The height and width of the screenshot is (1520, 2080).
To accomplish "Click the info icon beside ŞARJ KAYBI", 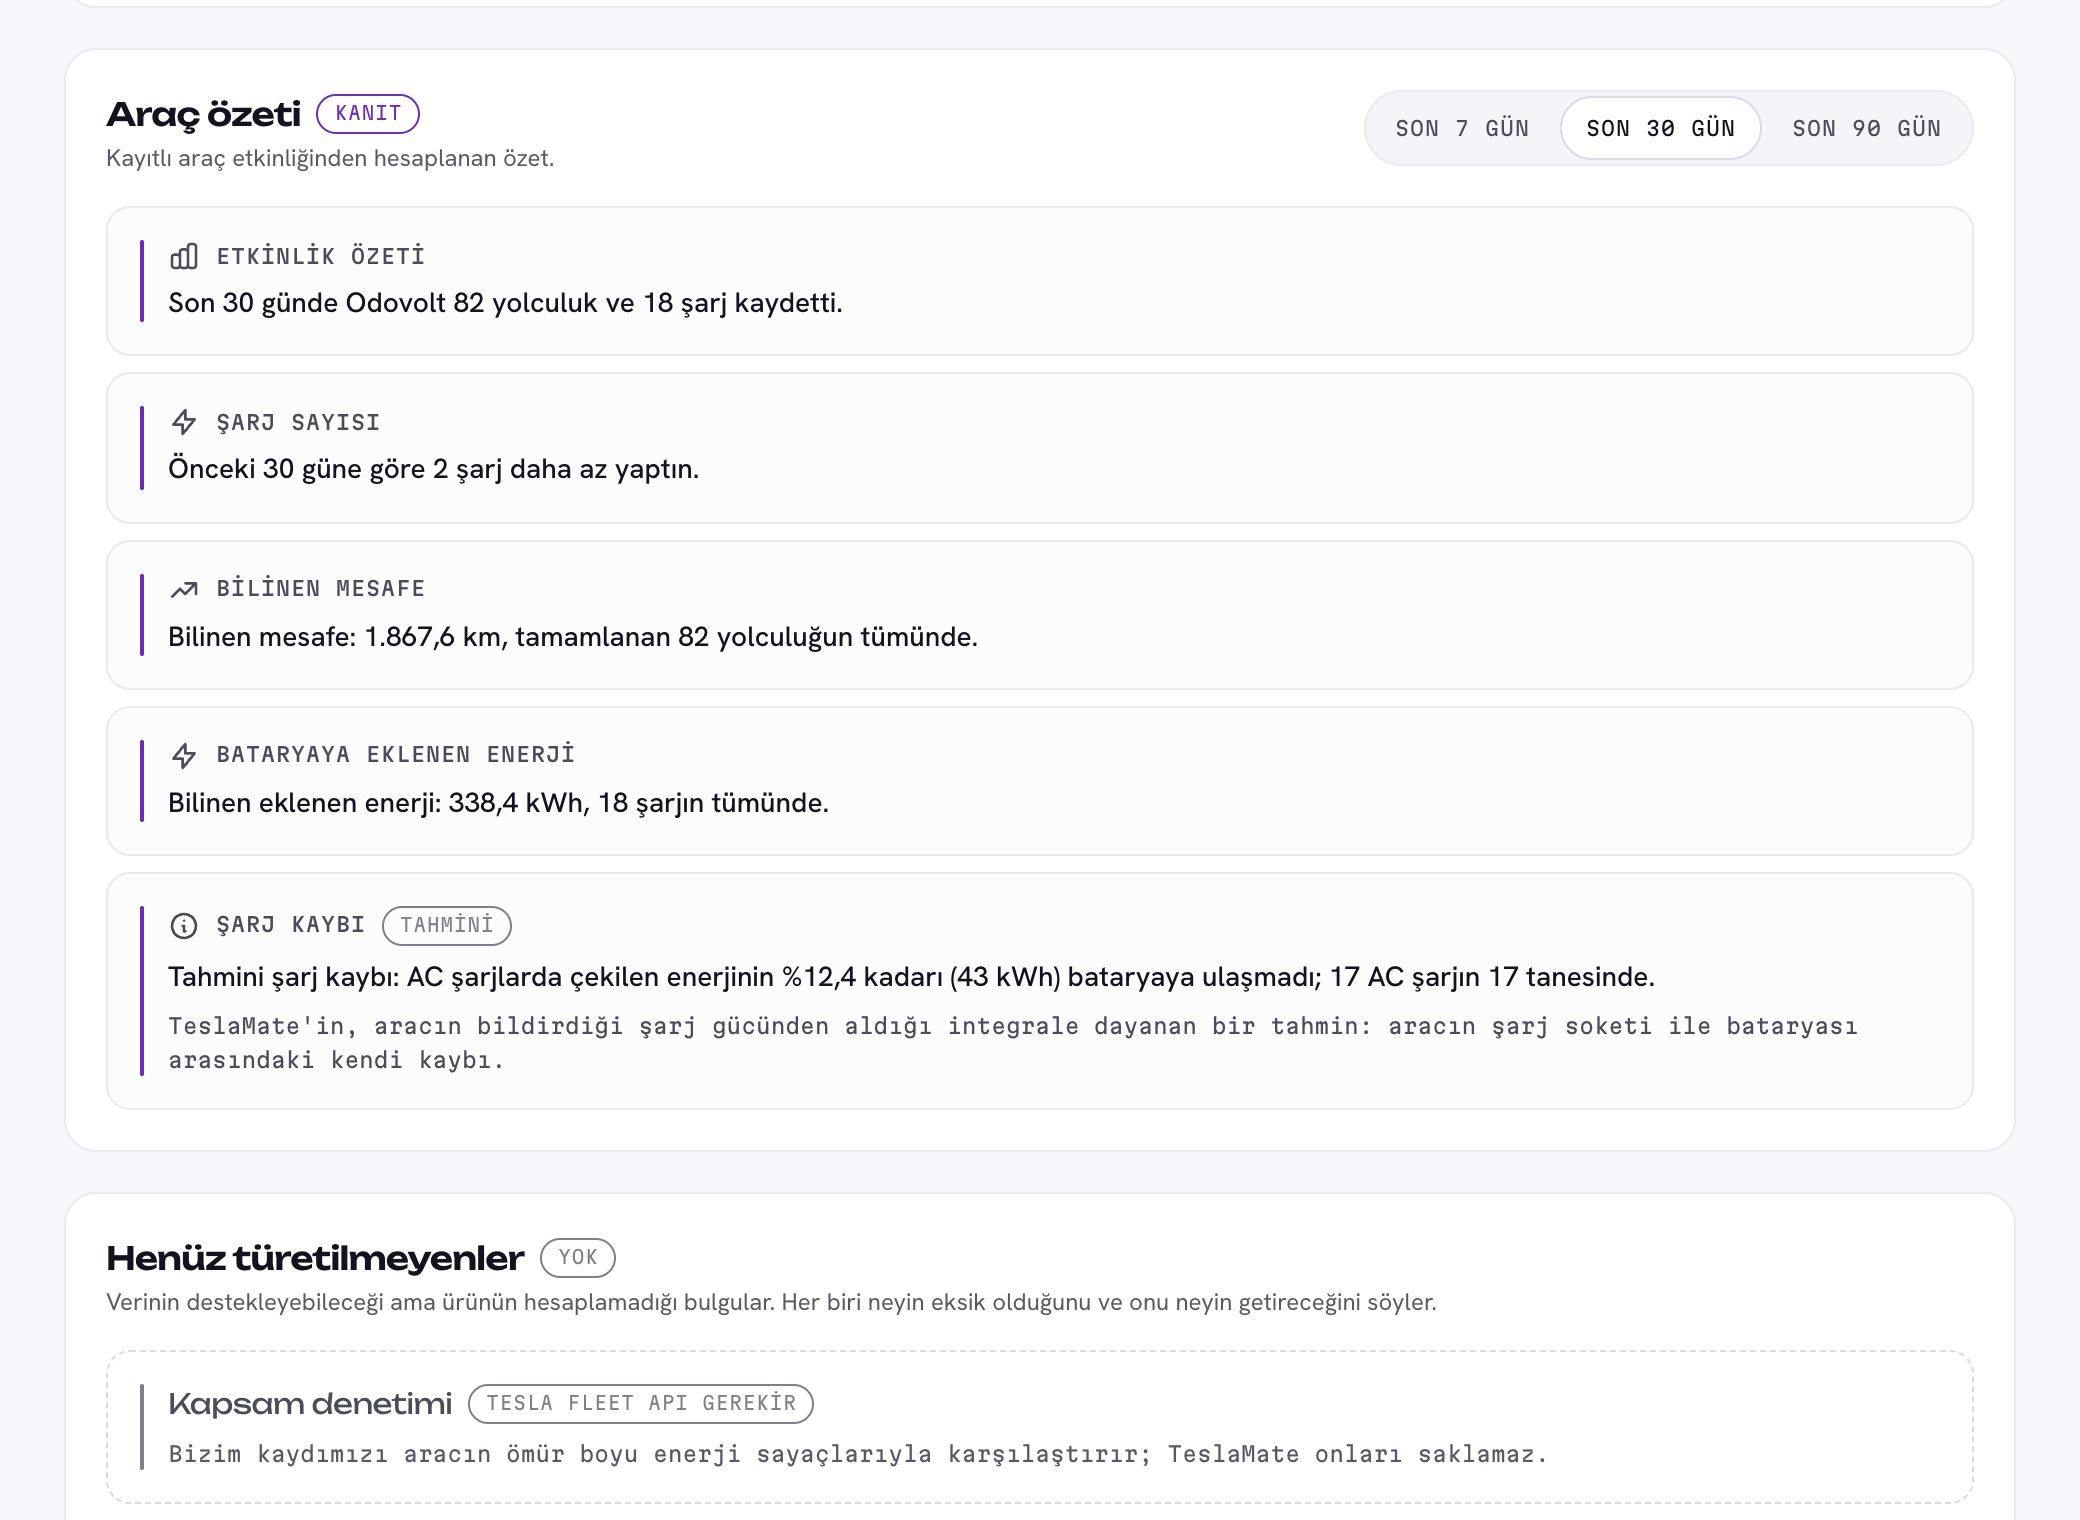I will click(x=184, y=925).
